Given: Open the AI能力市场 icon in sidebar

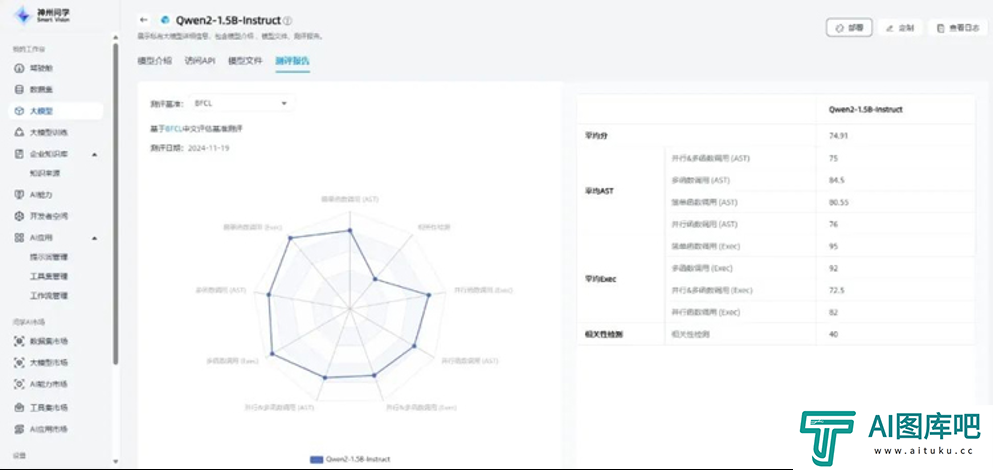Looking at the screenshot, I should point(19,384).
